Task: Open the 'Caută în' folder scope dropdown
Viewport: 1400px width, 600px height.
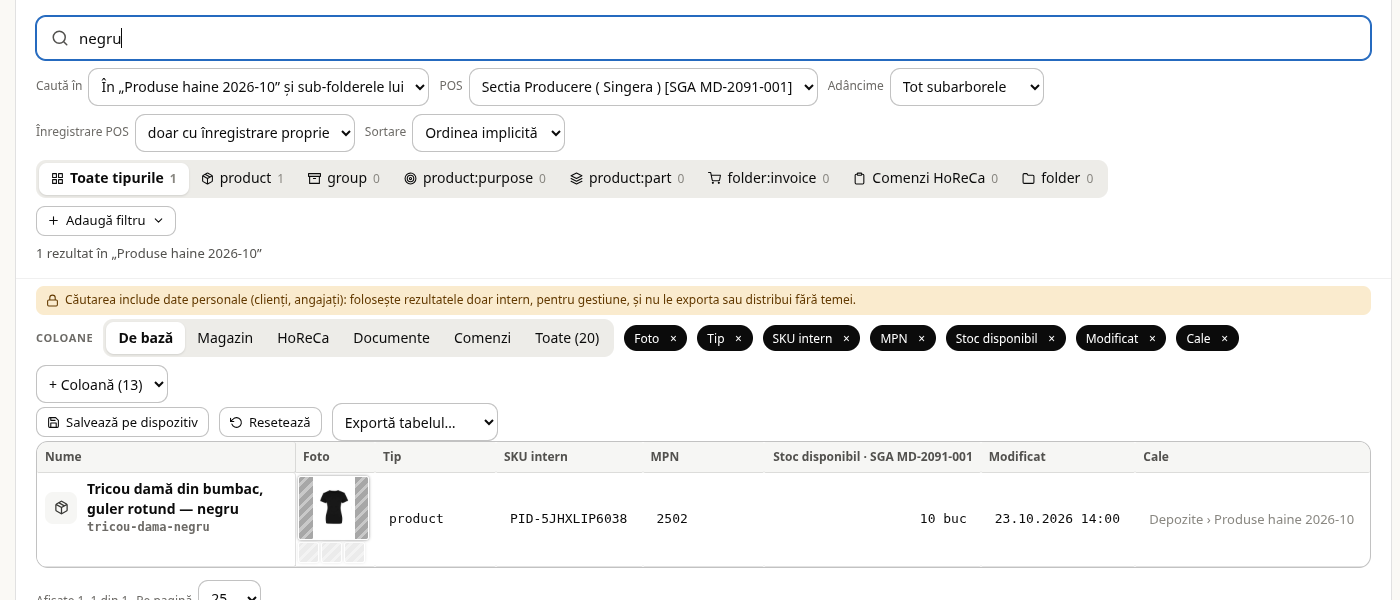Action: click(258, 87)
